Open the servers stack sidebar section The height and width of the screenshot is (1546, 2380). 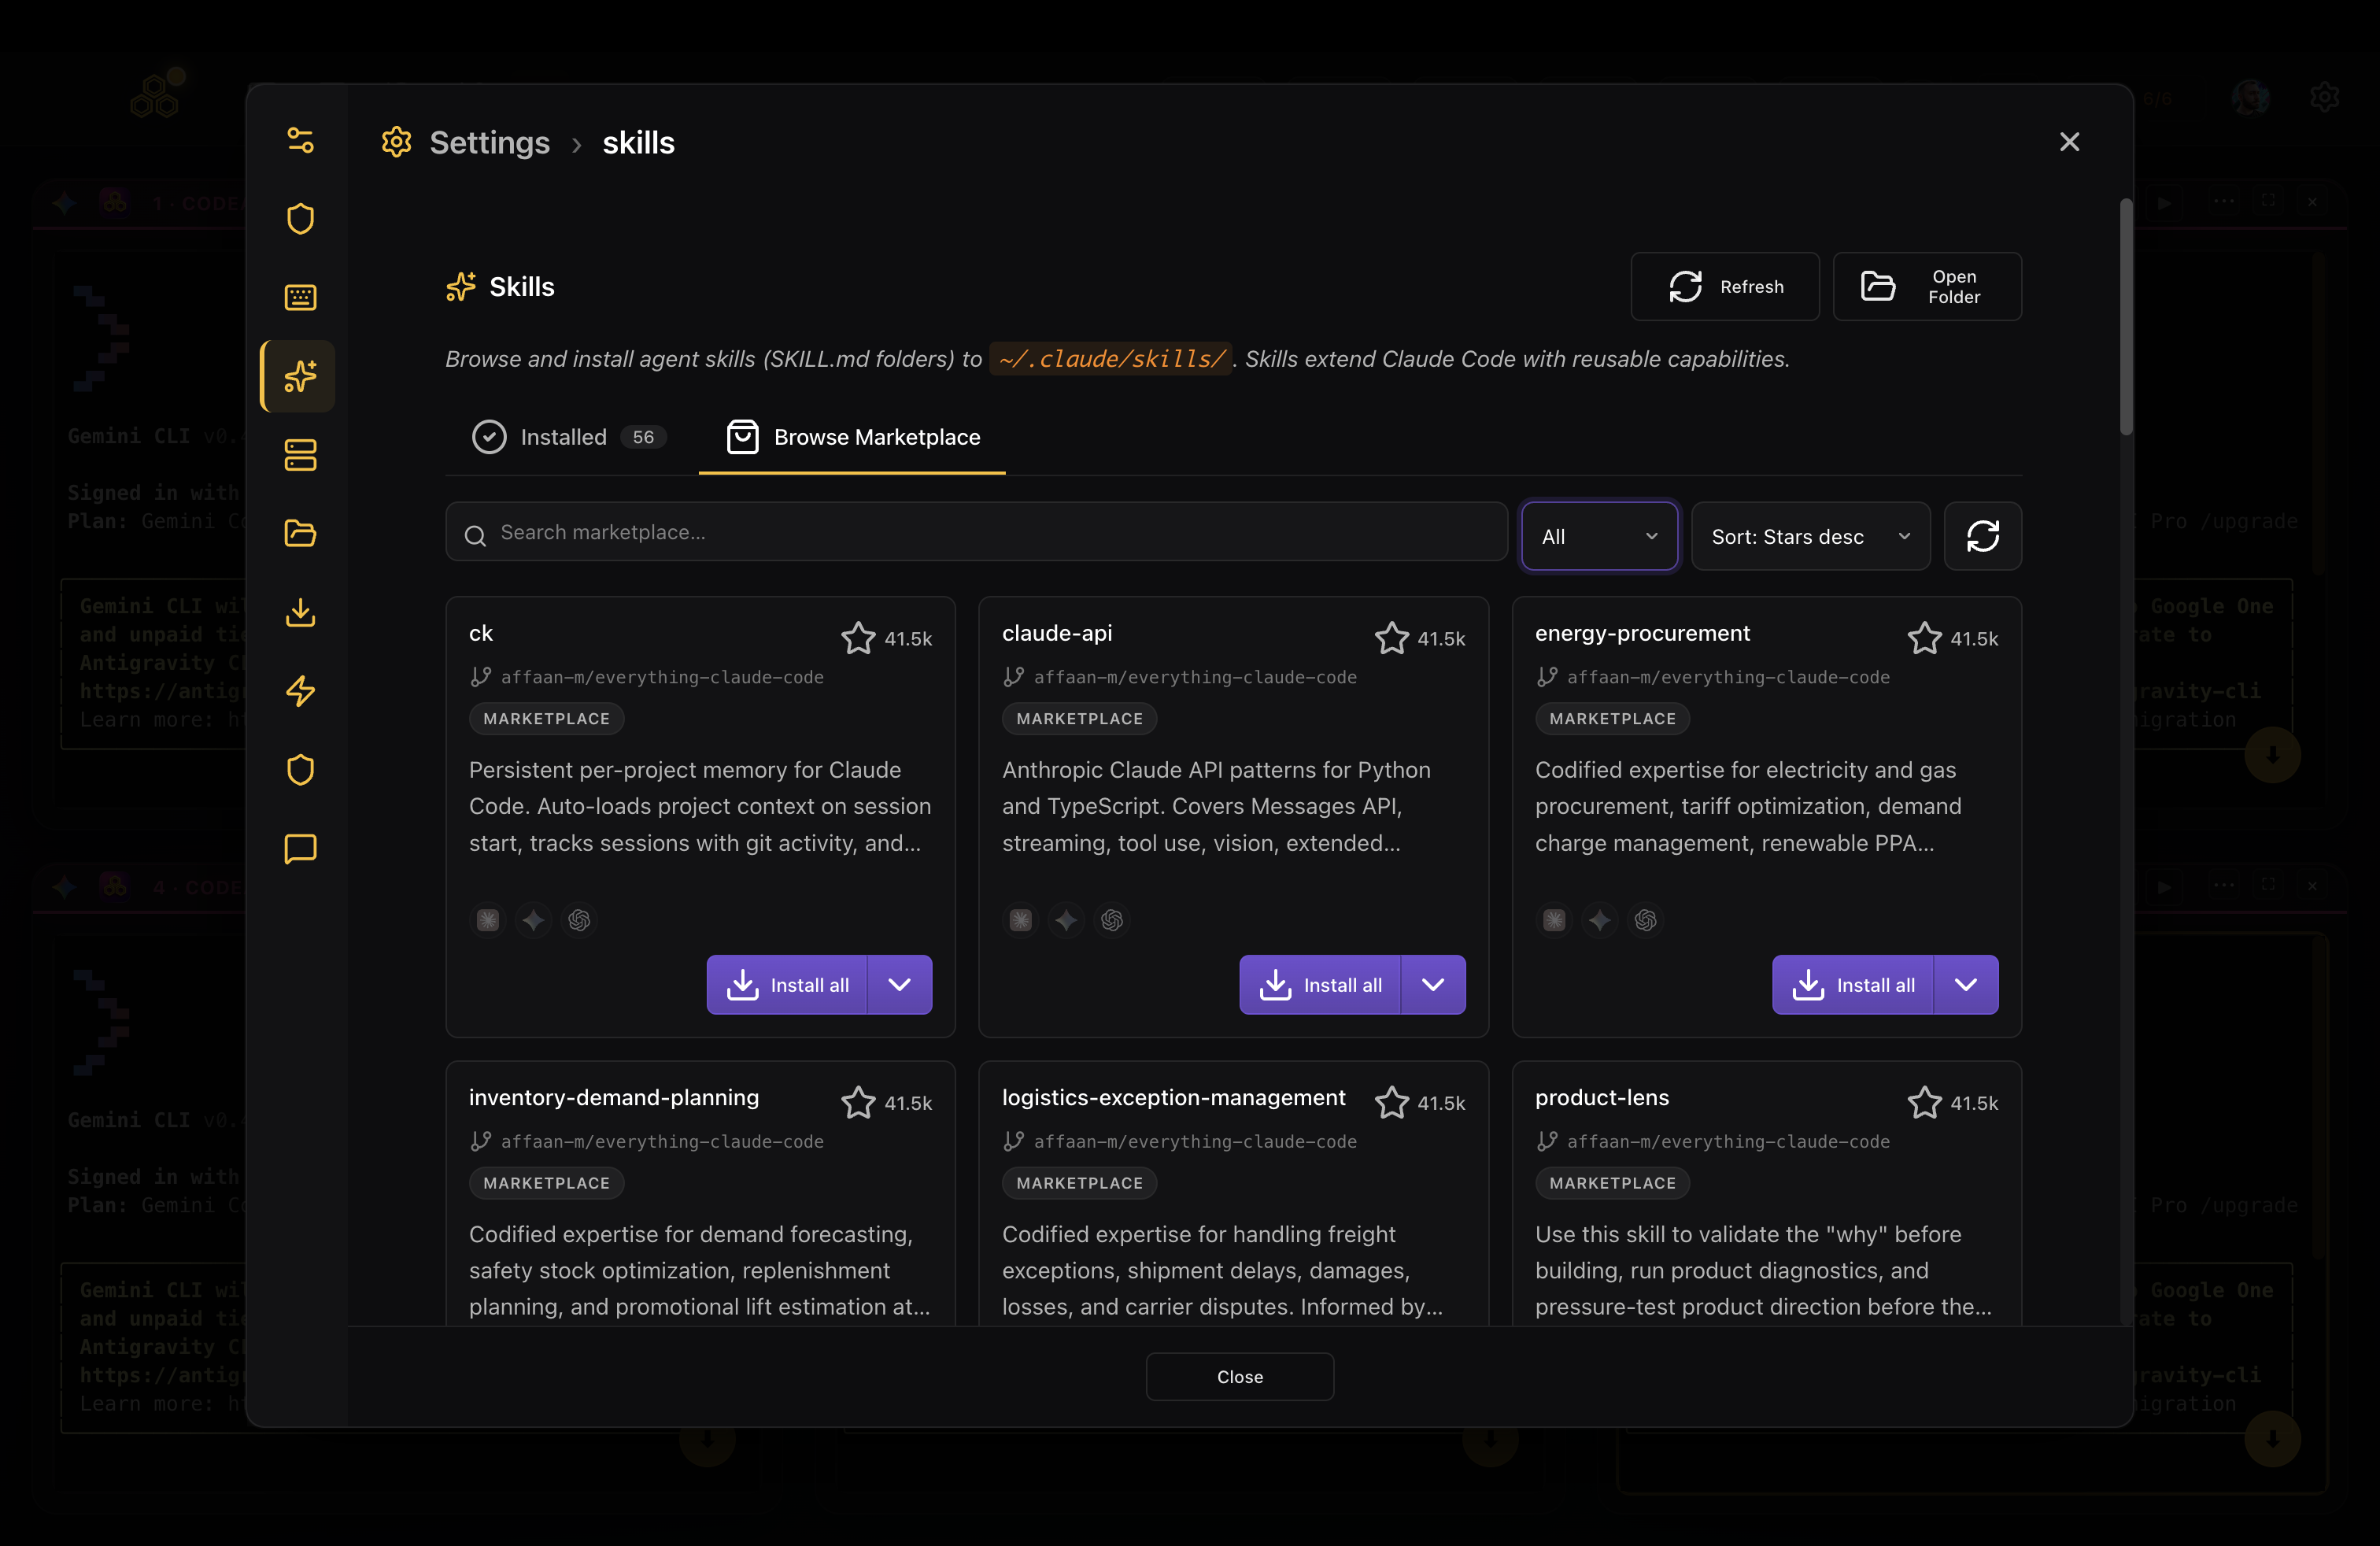coord(300,455)
